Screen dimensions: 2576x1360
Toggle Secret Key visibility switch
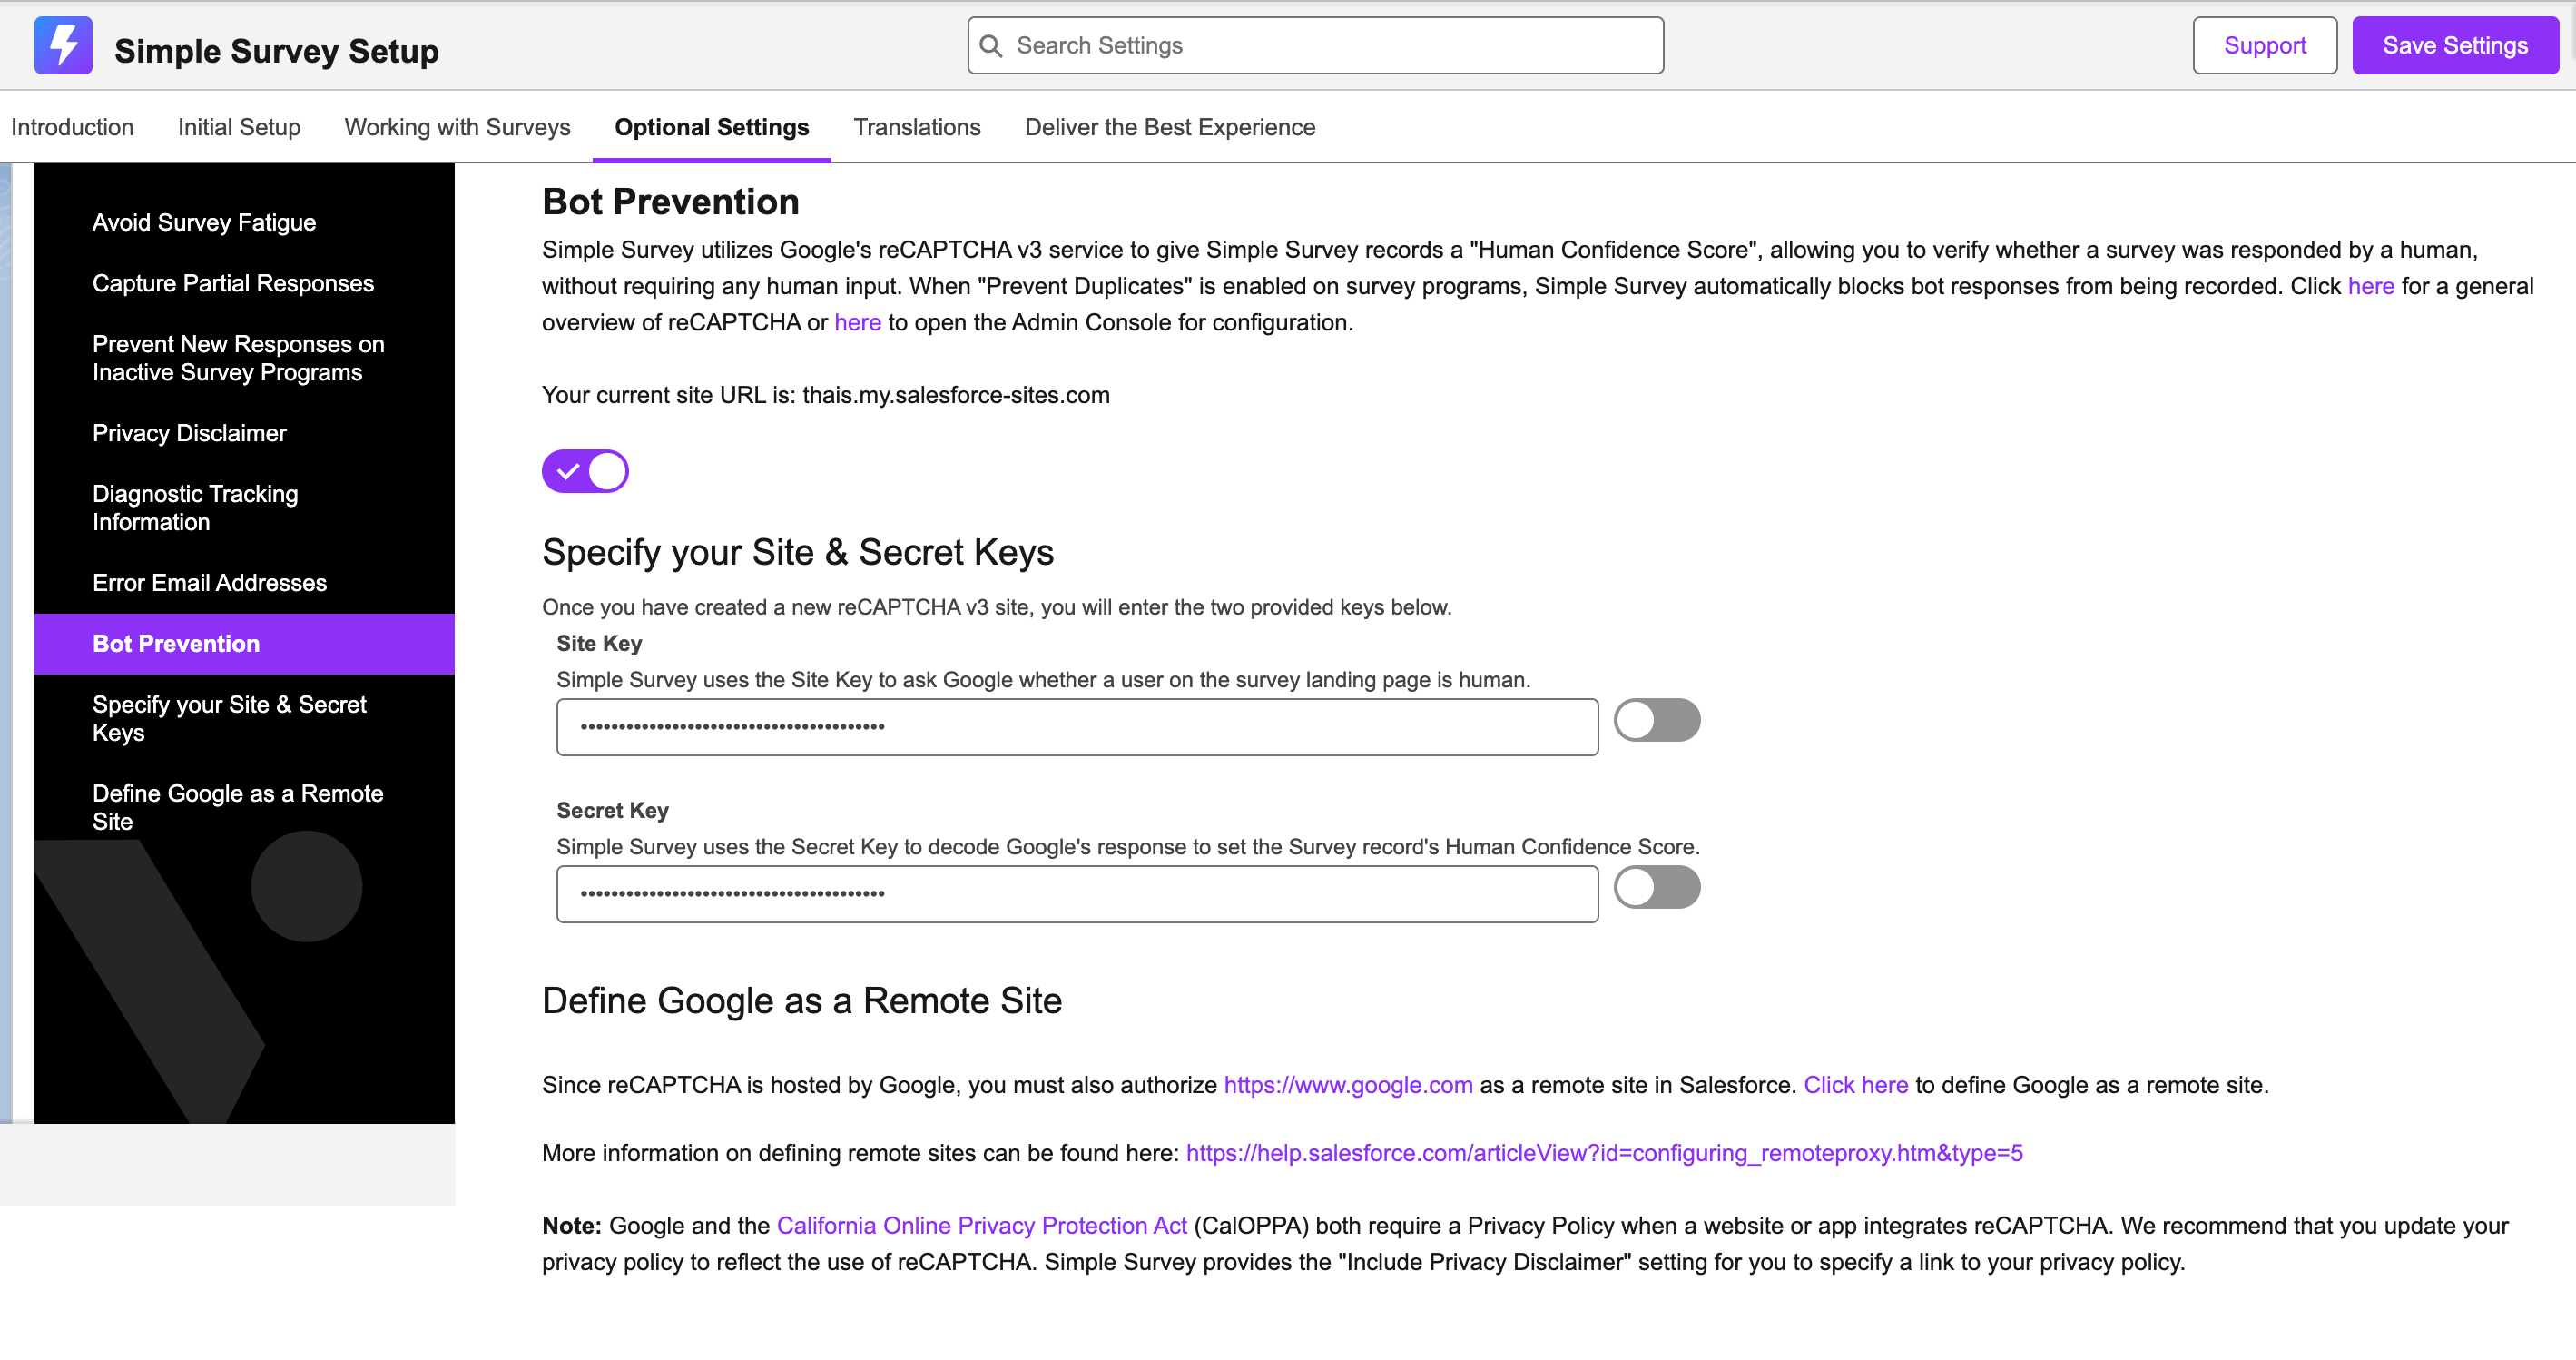pyautogui.click(x=1657, y=888)
